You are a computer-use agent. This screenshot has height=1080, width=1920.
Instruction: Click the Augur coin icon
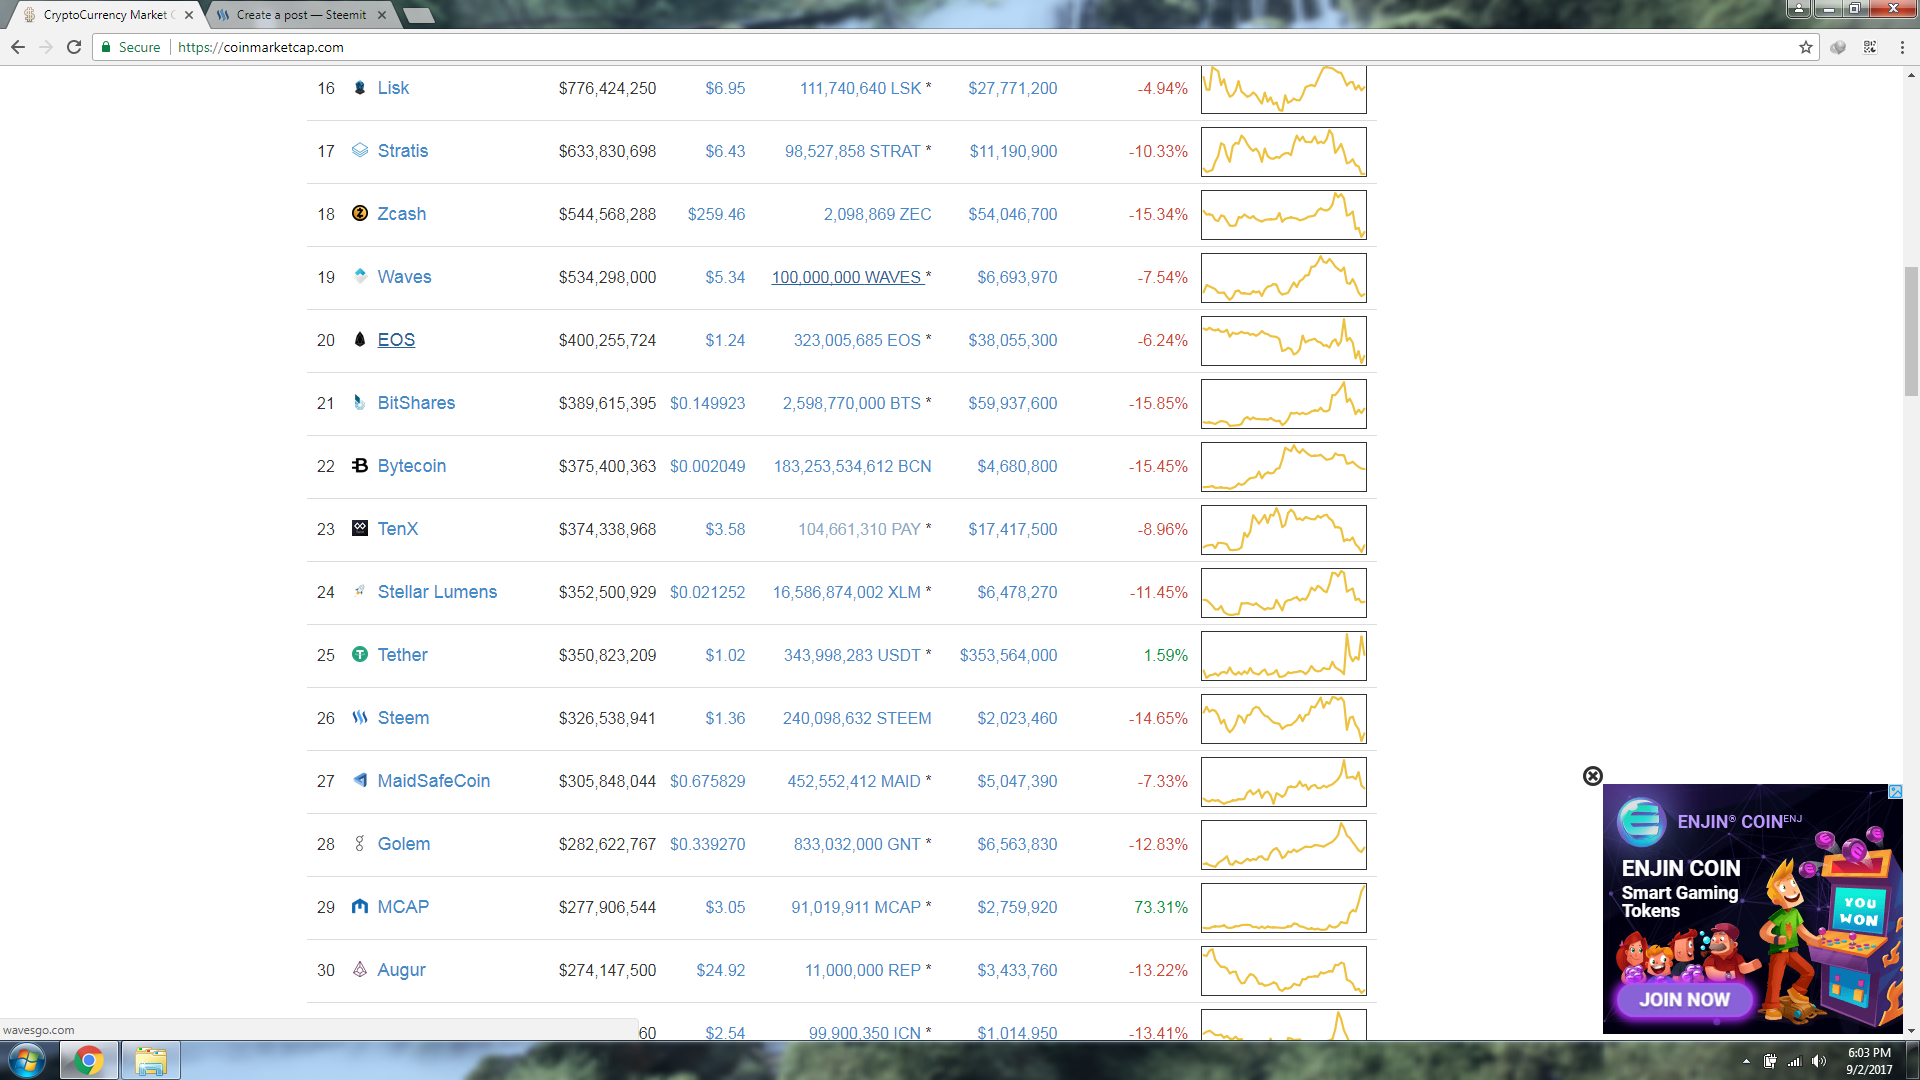[360, 970]
